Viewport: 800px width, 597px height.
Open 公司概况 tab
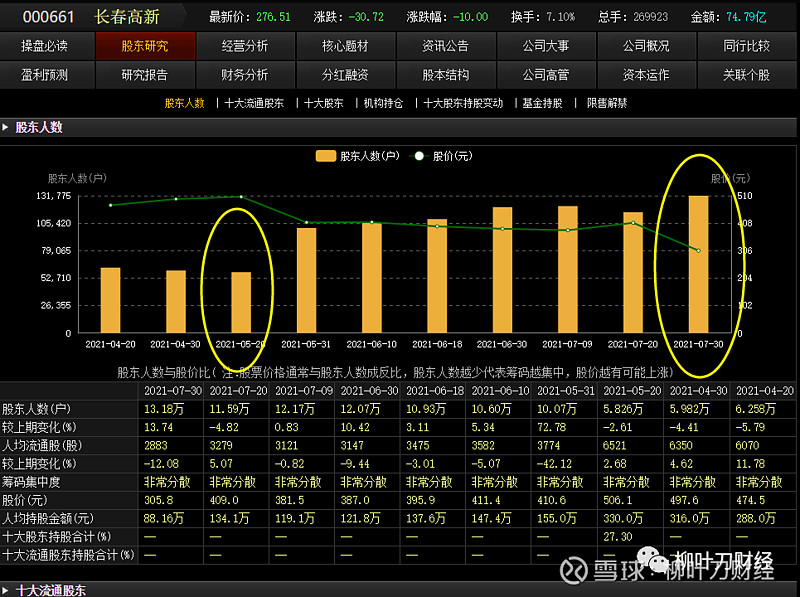tap(646, 46)
